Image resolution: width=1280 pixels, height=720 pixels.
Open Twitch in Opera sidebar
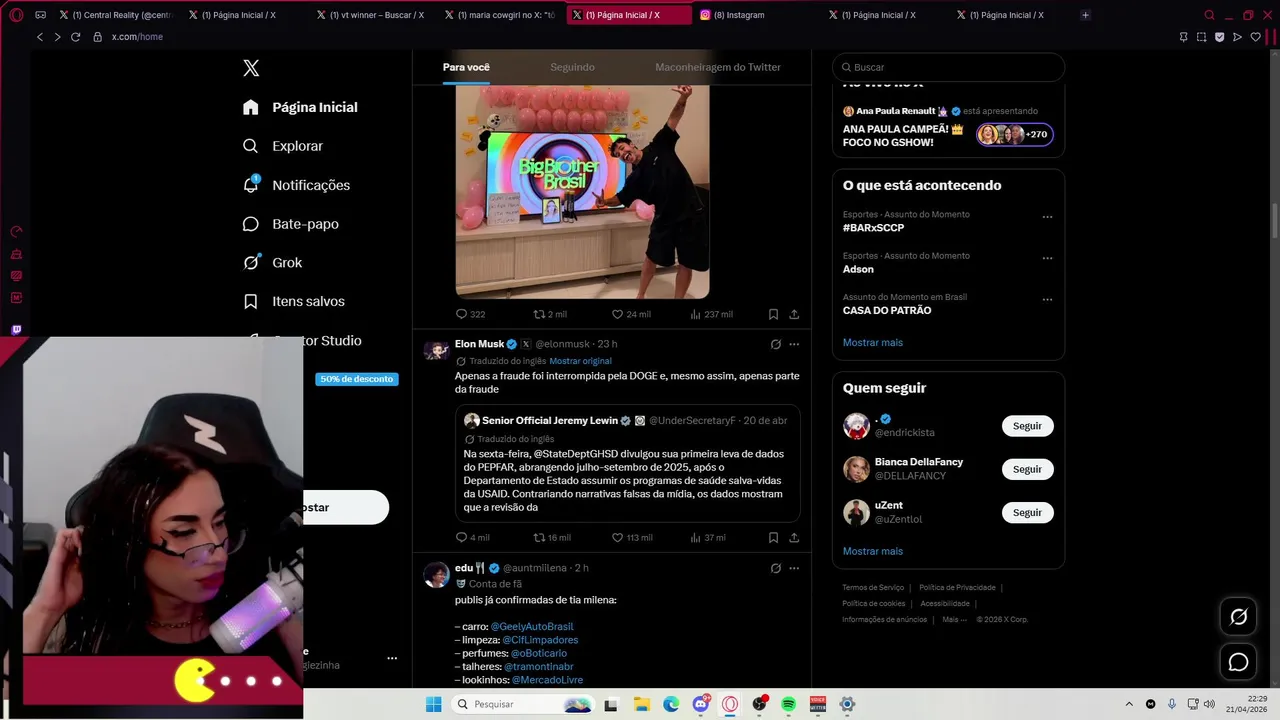pyautogui.click(x=16, y=329)
